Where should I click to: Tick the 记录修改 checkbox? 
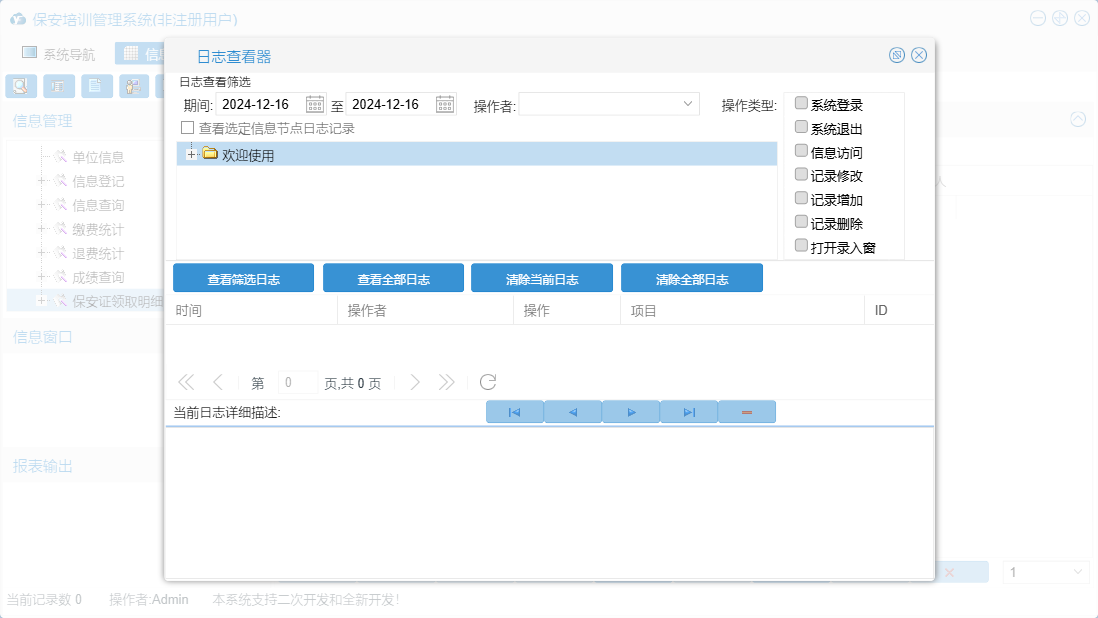(801, 174)
